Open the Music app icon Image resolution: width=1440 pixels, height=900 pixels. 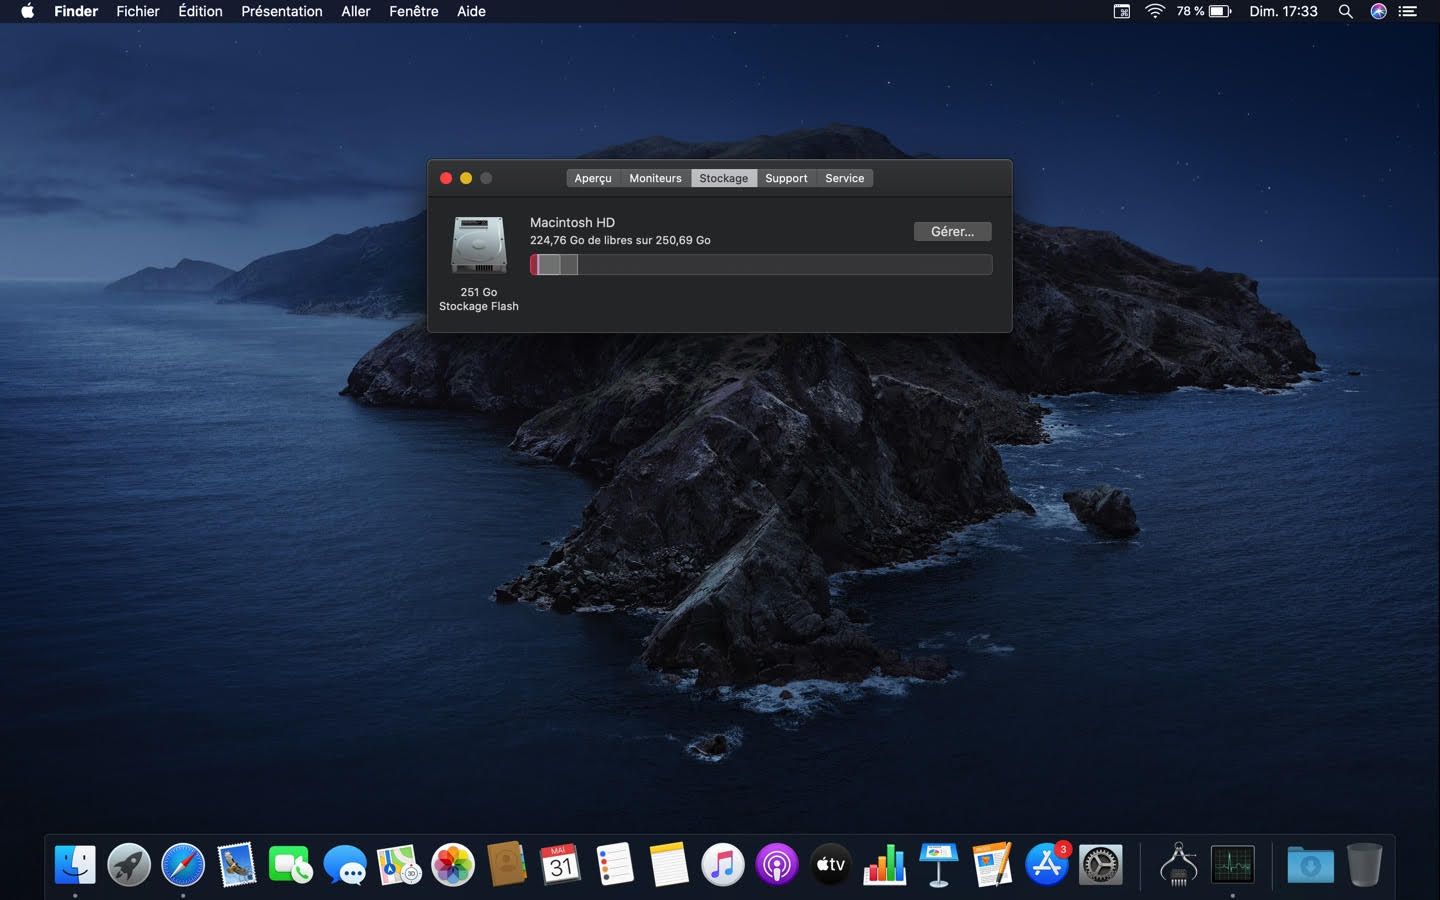pyautogui.click(x=722, y=865)
